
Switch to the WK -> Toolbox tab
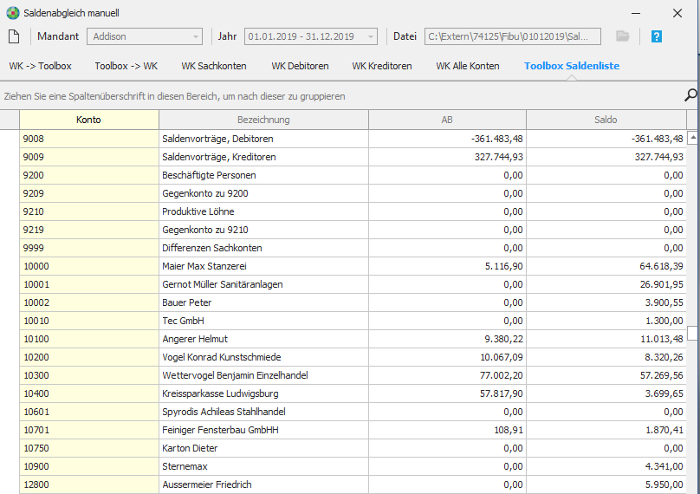coord(40,66)
